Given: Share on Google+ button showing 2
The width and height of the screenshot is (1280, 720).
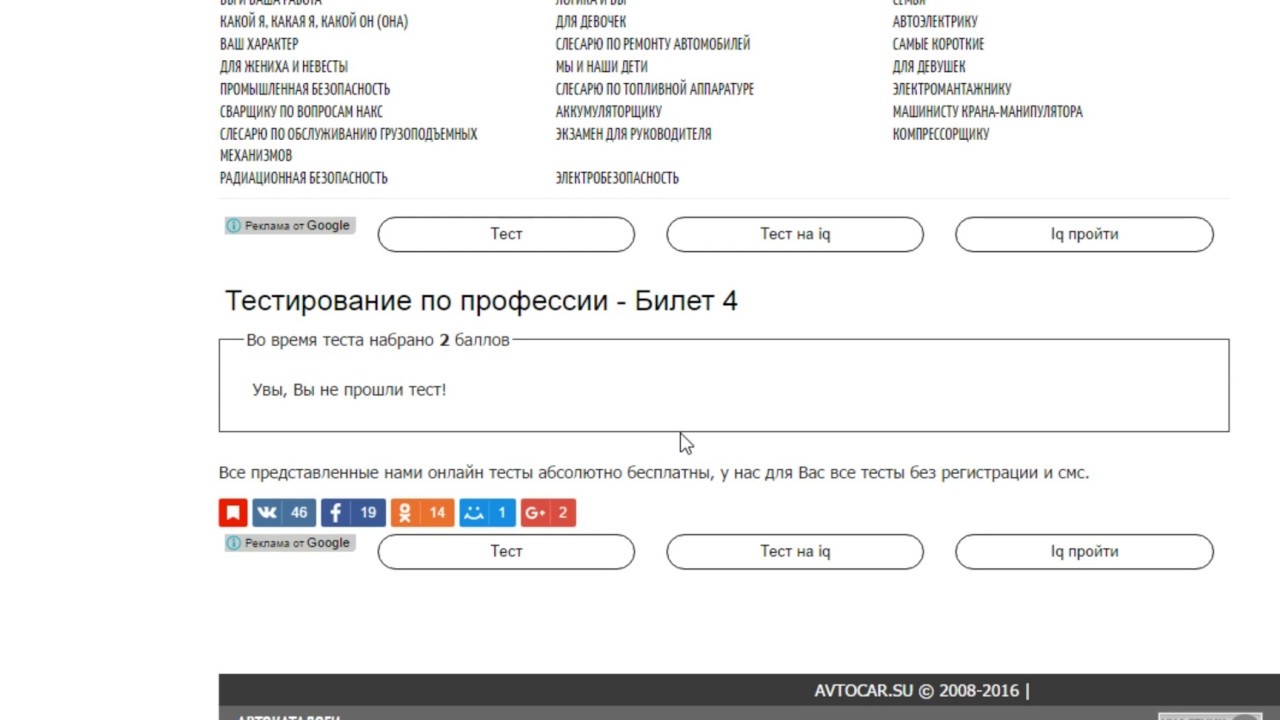Looking at the screenshot, I should (x=548, y=513).
